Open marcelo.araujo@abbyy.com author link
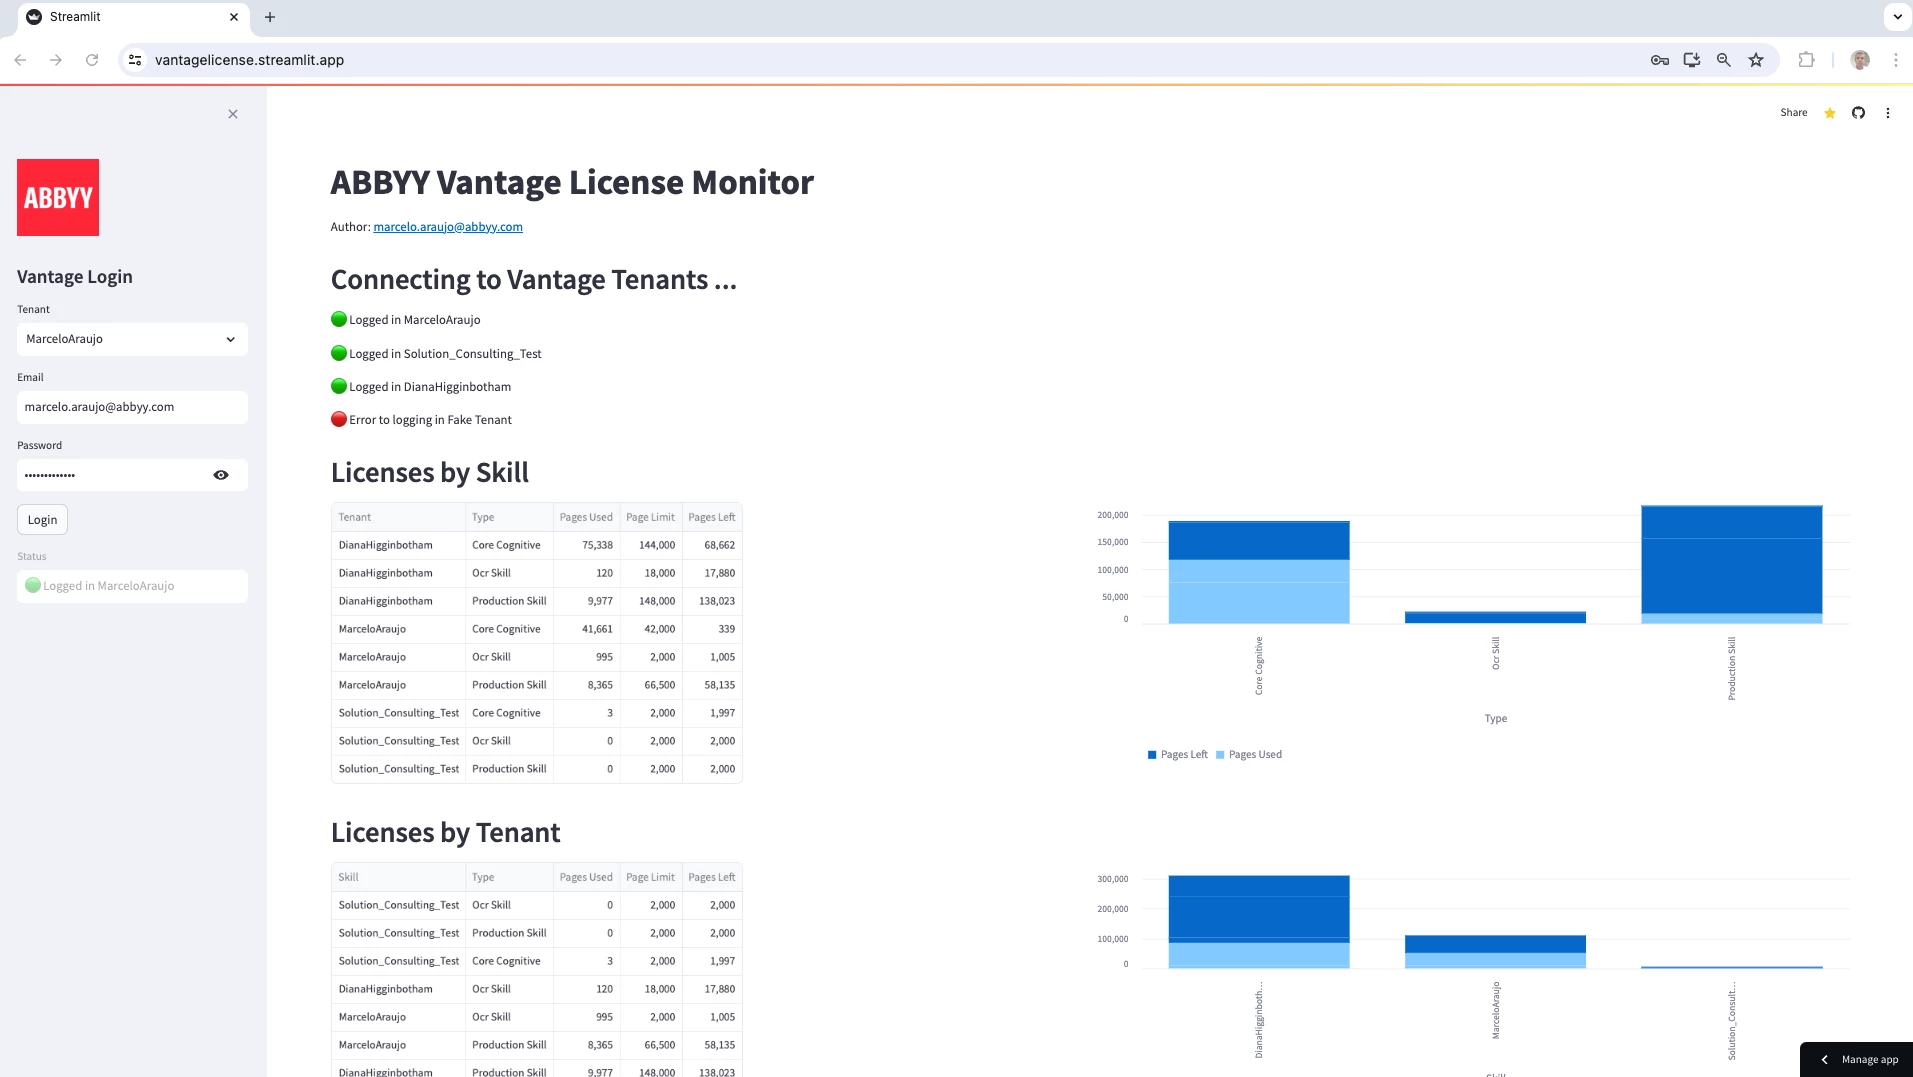The image size is (1913, 1077). click(448, 227)
